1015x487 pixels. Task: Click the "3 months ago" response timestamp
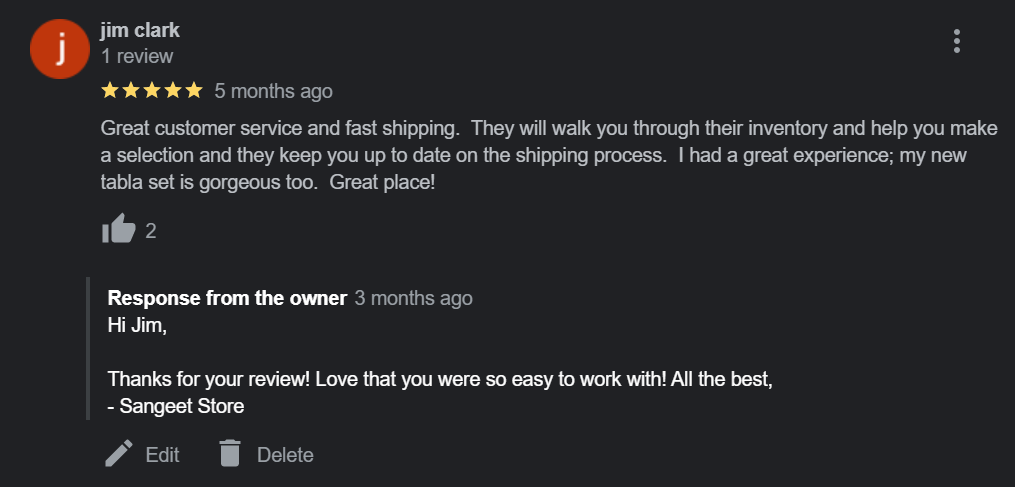click(x=413, y=298)
